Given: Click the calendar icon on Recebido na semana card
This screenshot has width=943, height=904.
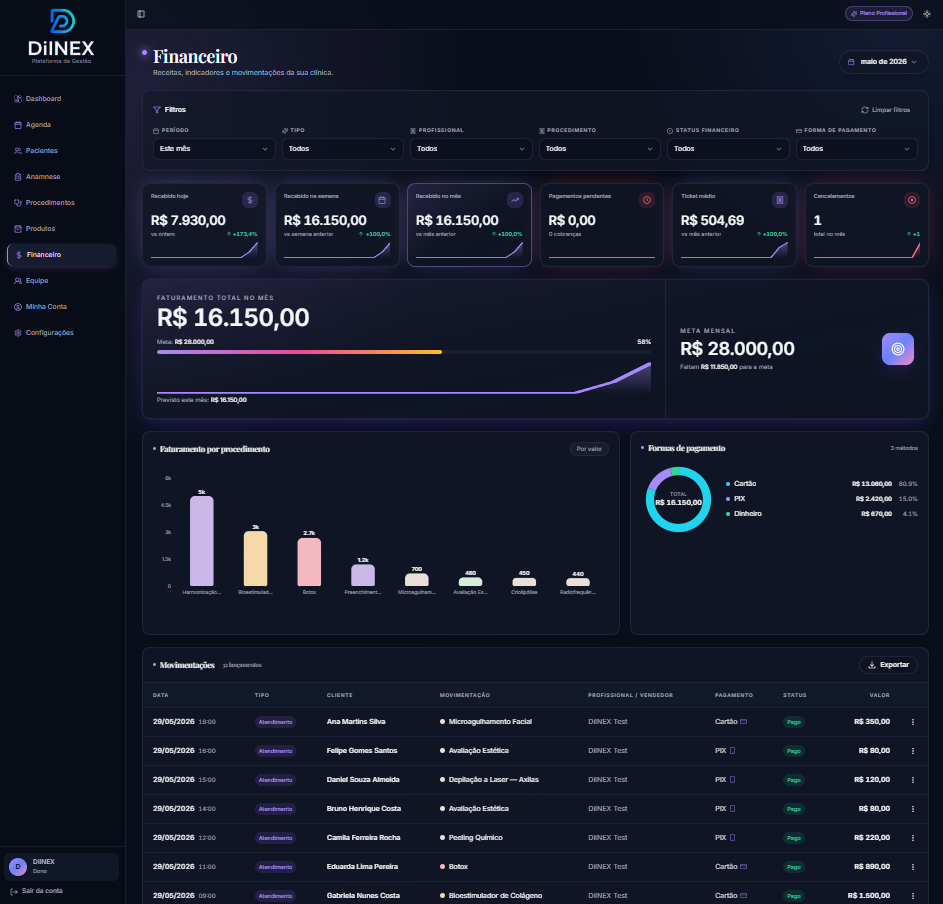Looking at the screenshot, I should [x=382, y=200].
